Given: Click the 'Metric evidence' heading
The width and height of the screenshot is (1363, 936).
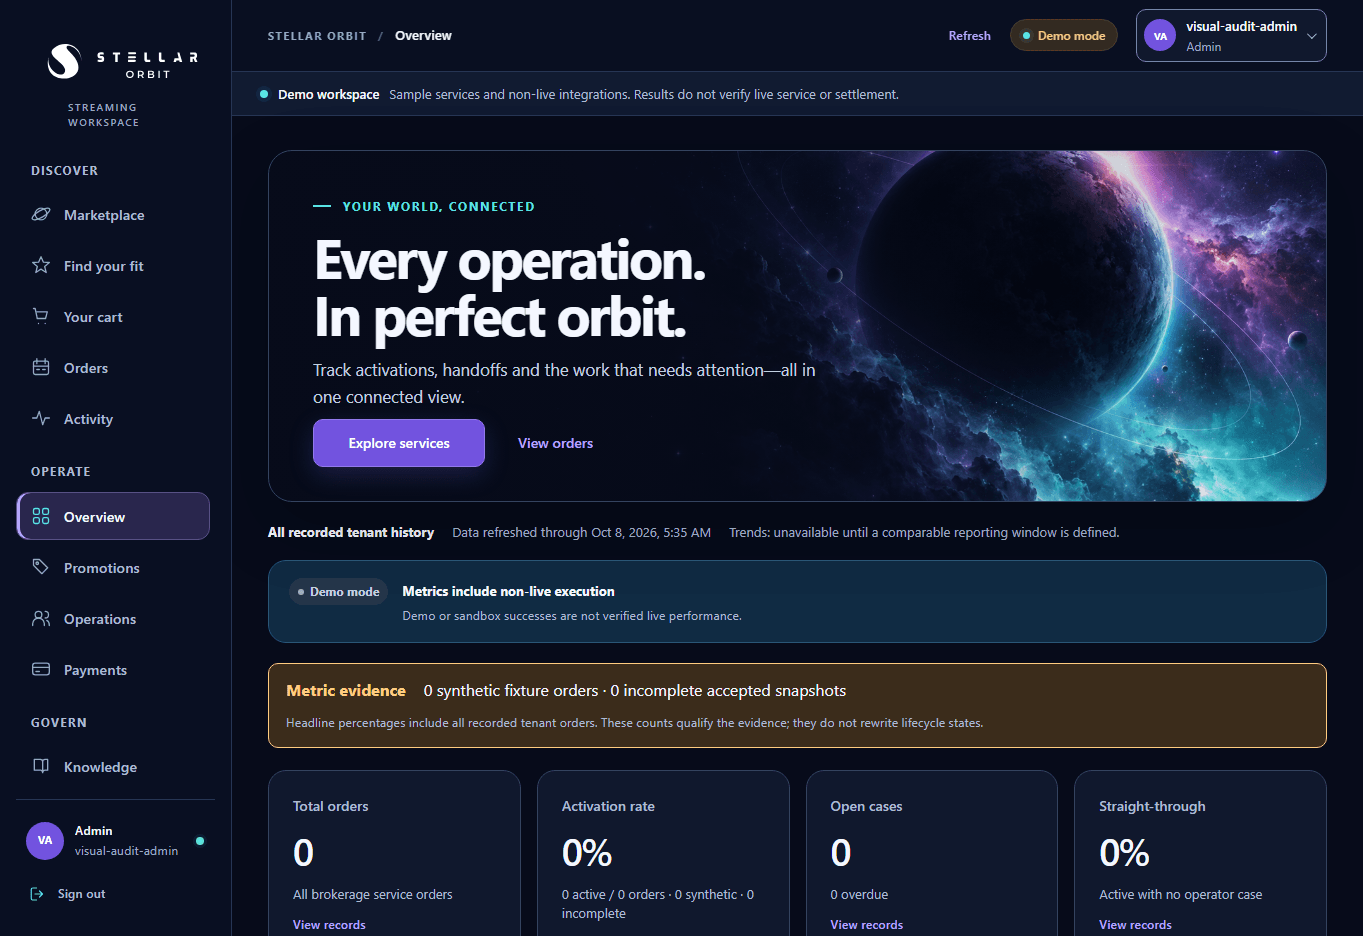Looking at the screenshot, I should pos(346,691).
